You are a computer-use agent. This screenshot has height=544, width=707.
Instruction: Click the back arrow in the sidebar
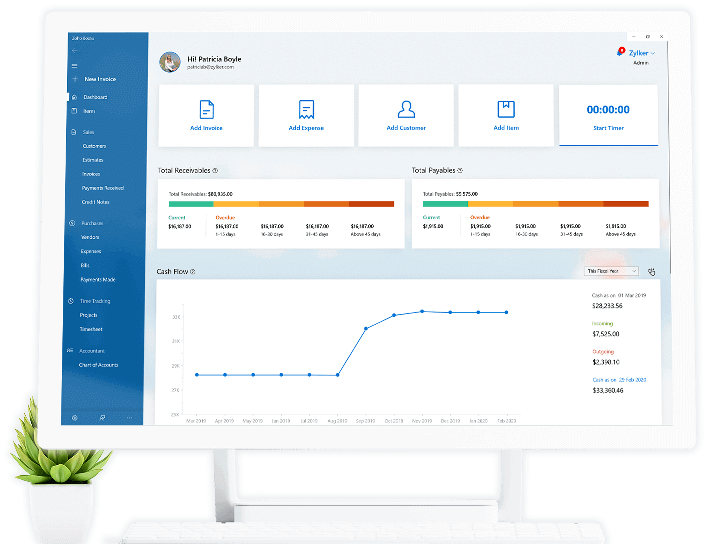coord(75,50)
